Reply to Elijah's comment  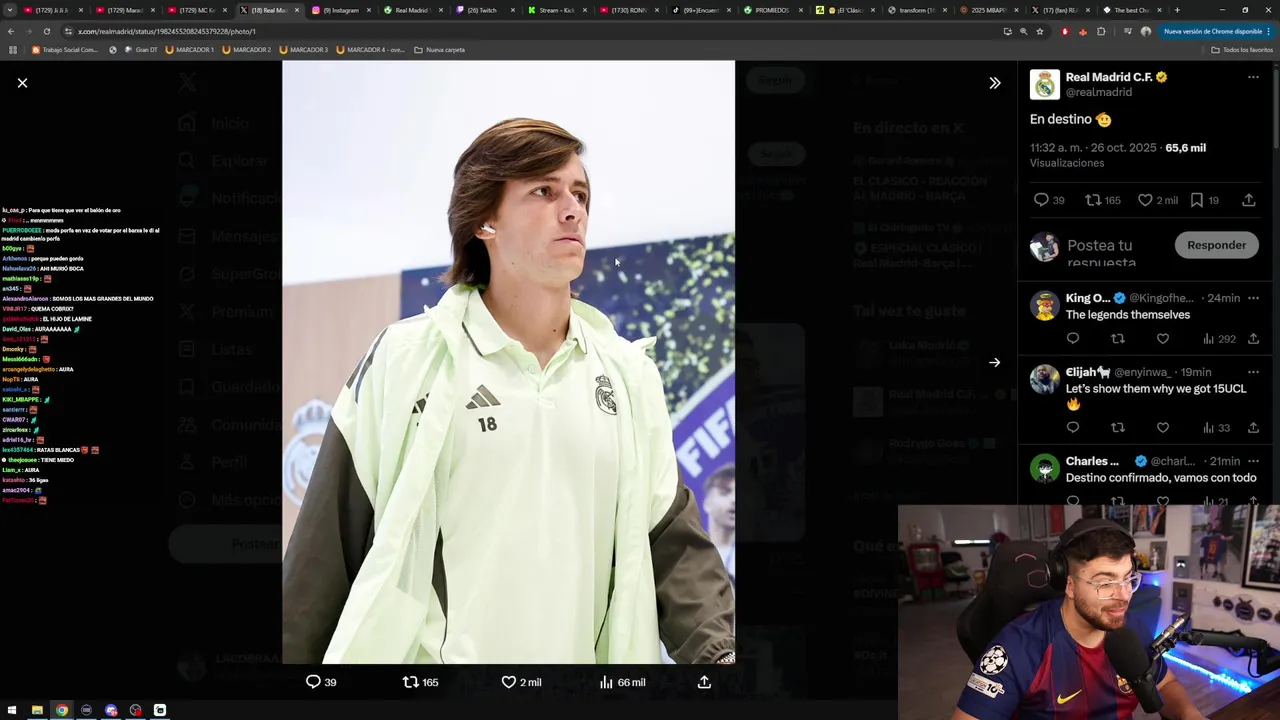click(x=1073, y=428)
